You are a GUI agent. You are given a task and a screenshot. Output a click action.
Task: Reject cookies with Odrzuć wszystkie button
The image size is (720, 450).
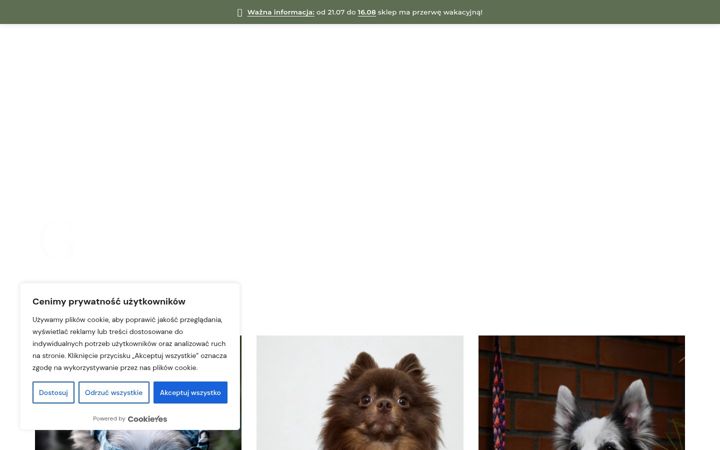114,393
